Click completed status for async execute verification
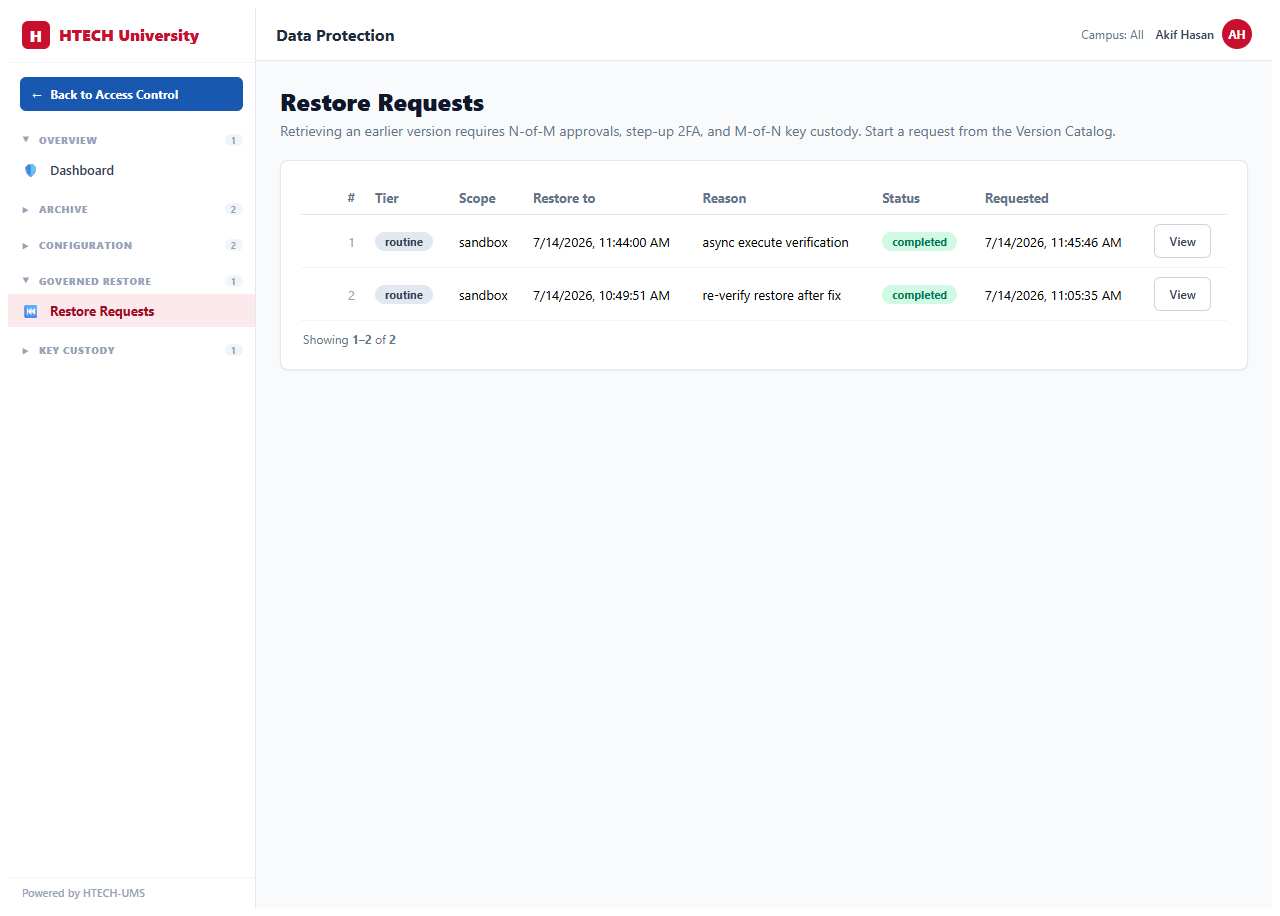 click(x=919, y=242)
